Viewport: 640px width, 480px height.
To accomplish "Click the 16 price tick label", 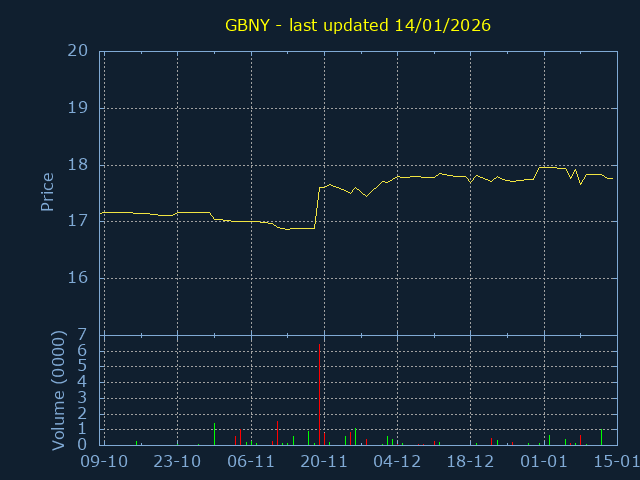I will click(x=79, y=278).
